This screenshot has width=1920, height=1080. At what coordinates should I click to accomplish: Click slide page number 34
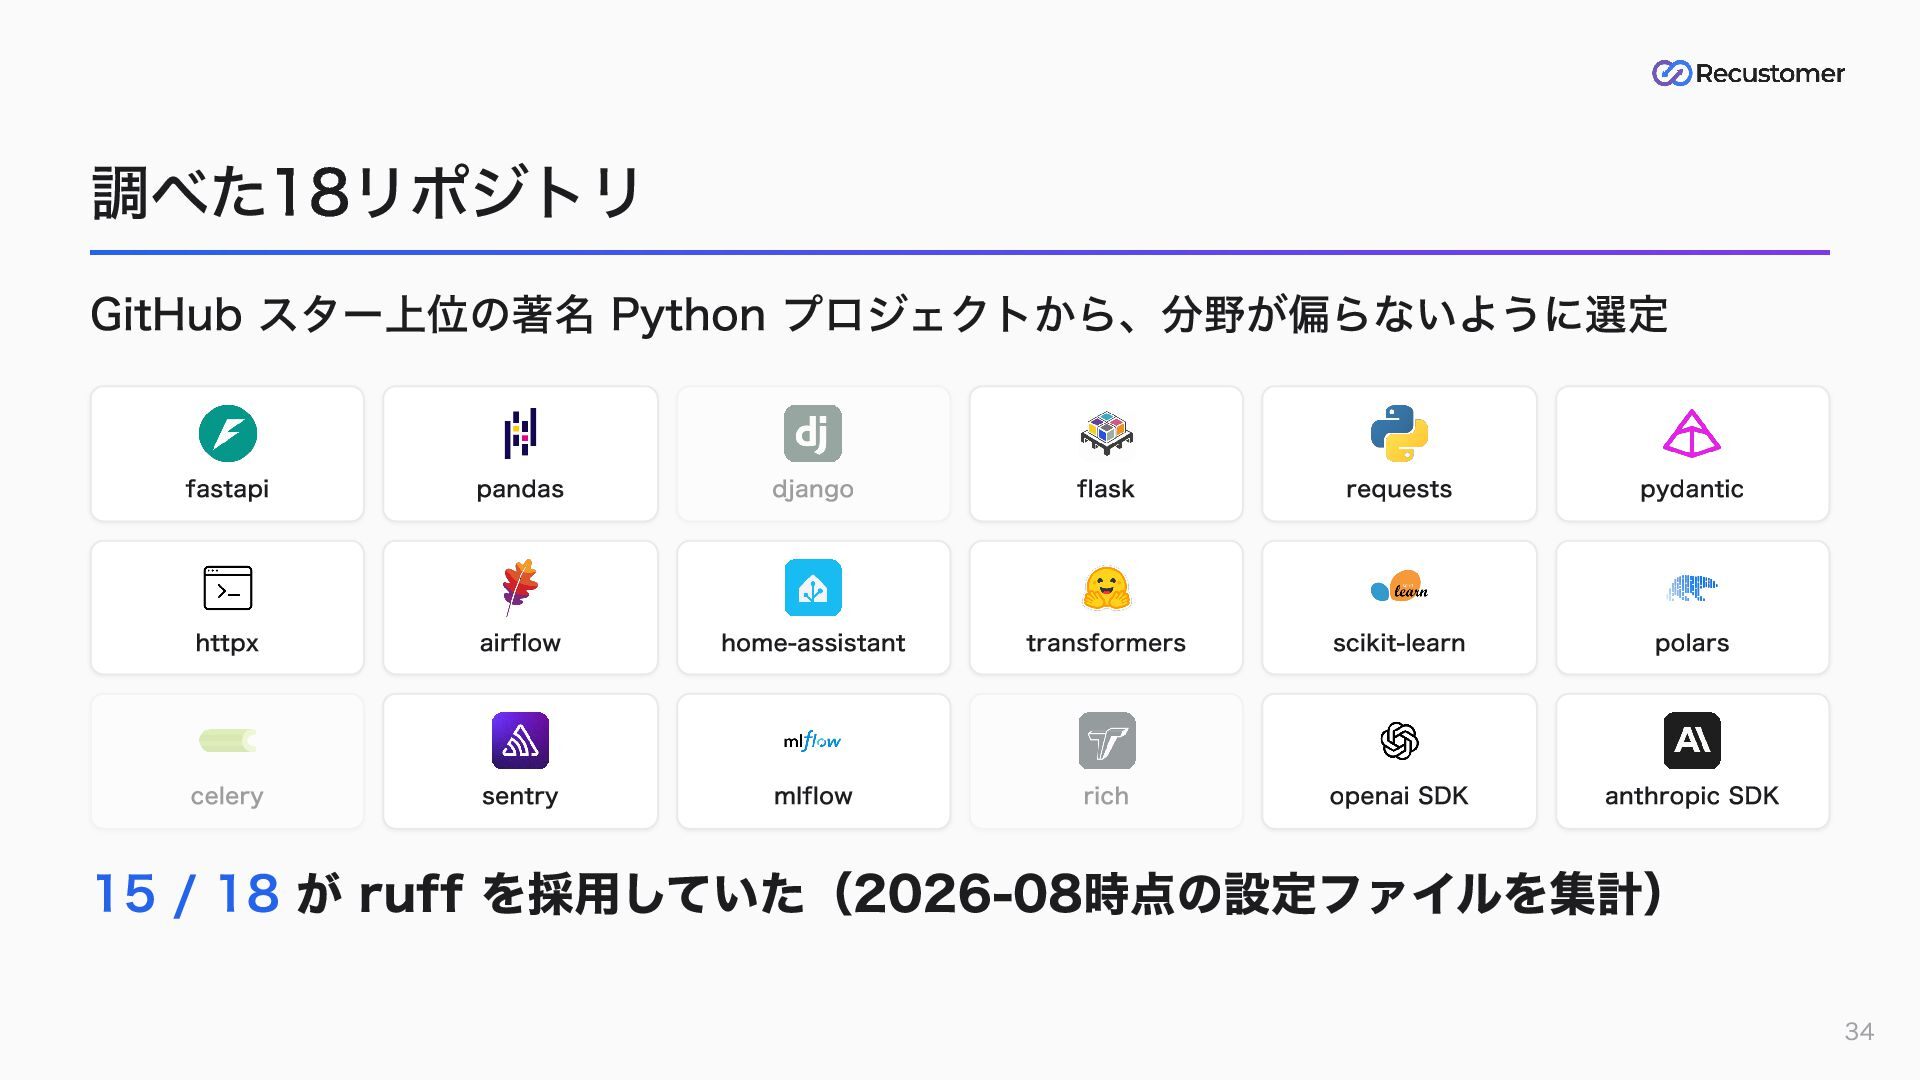click(x=1859, y=1032)
